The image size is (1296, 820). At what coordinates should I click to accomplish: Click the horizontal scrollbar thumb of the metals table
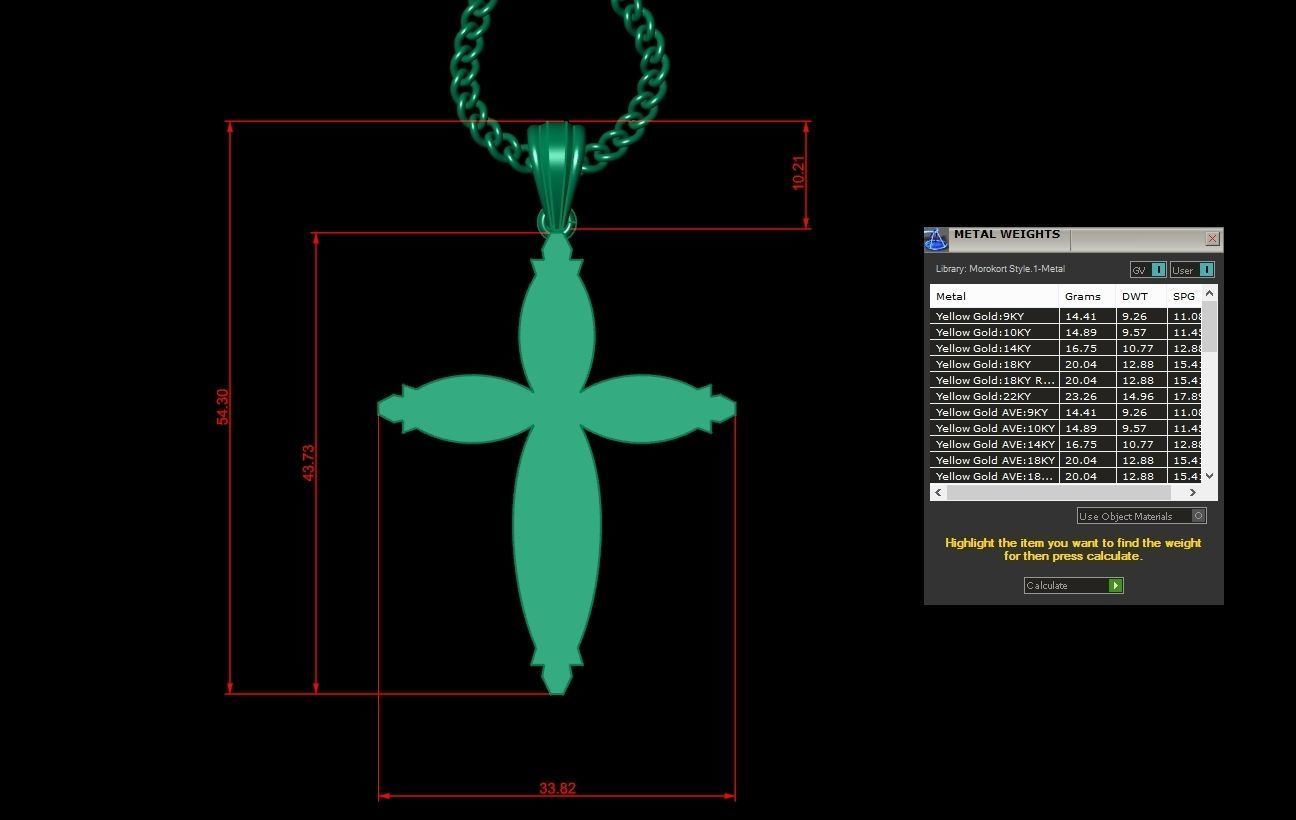1058,492
